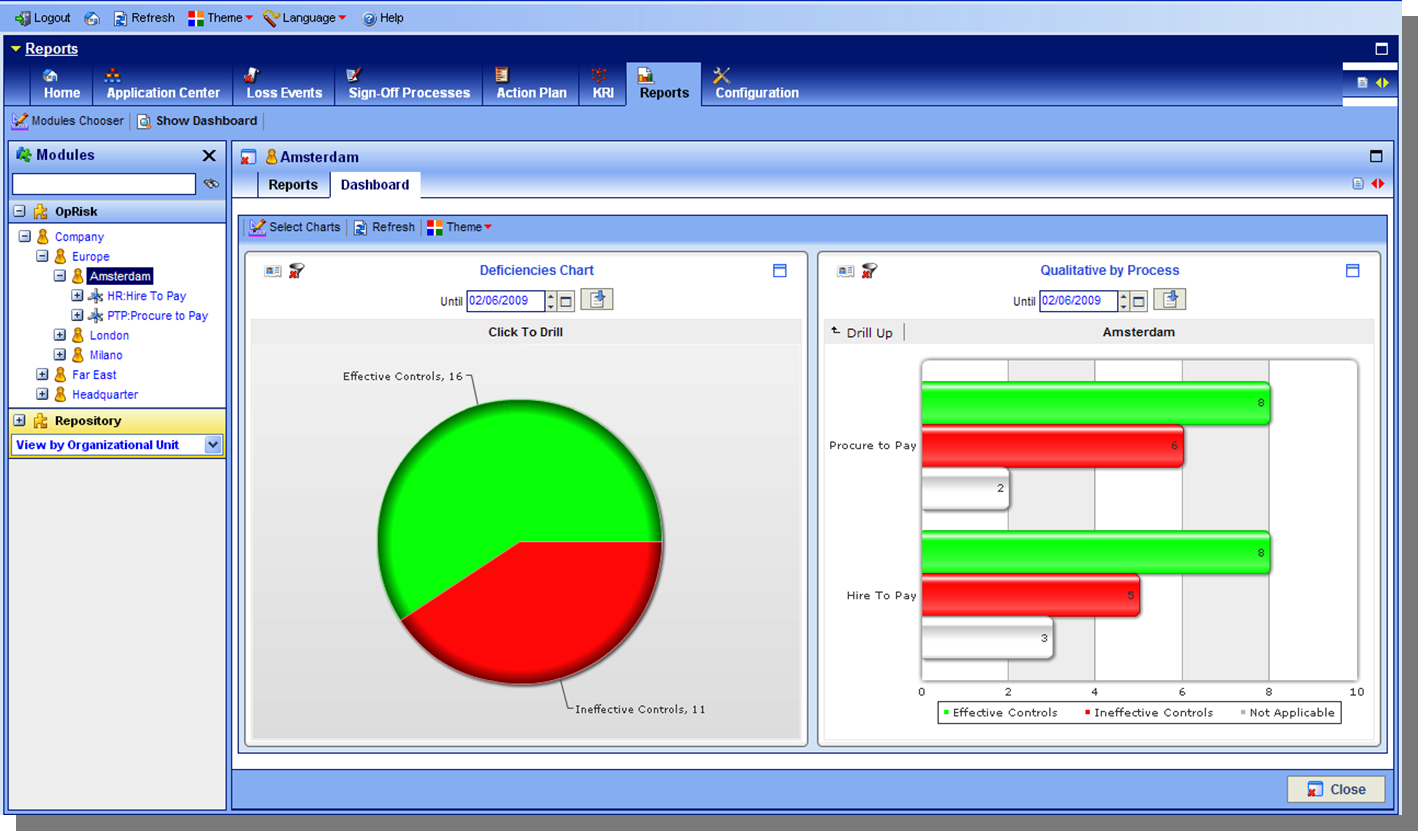This screenshot has width=1418, height=831.
Task: Select Amsterdam in the module tree
Action: coord(120,276)
